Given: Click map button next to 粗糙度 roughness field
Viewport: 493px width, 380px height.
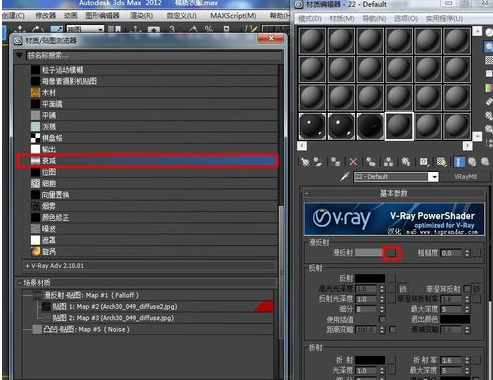Looking at the screenshot, I should [477, 253].
